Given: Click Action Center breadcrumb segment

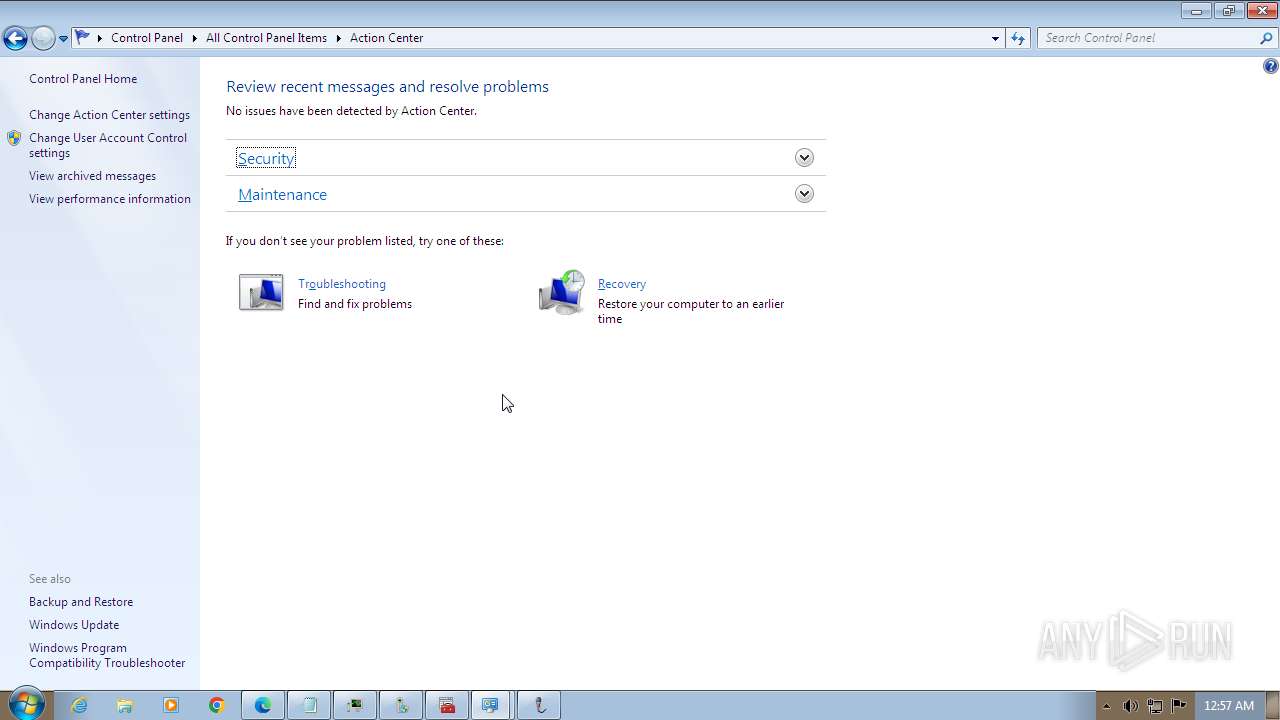Looking at the screenshot, I should 387,38.
